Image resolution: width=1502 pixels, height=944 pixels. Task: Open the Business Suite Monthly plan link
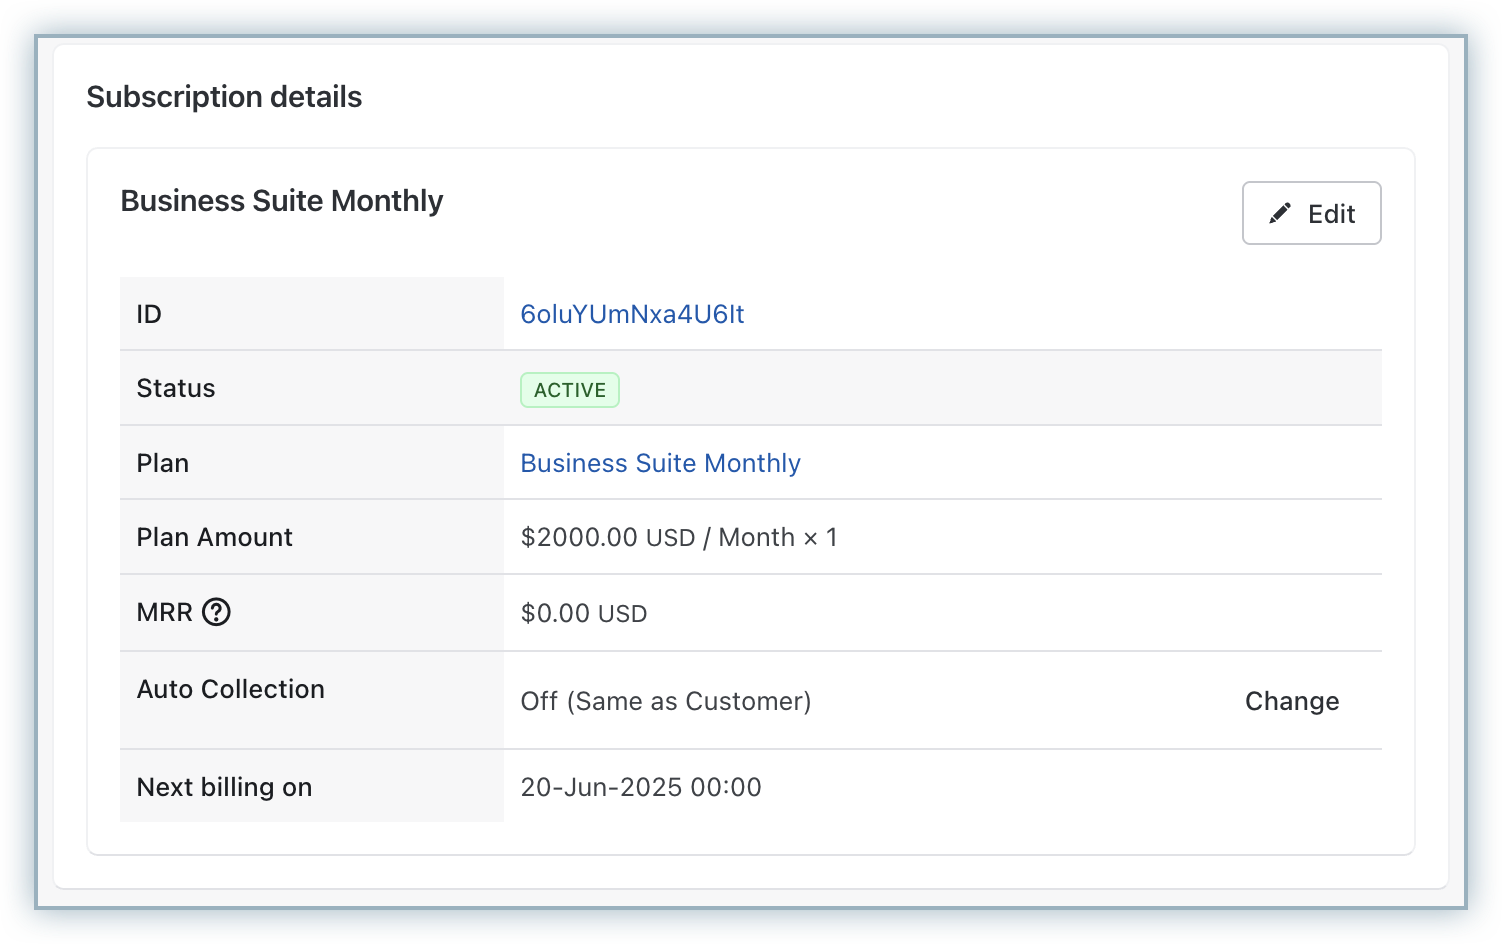pos(660,463)
